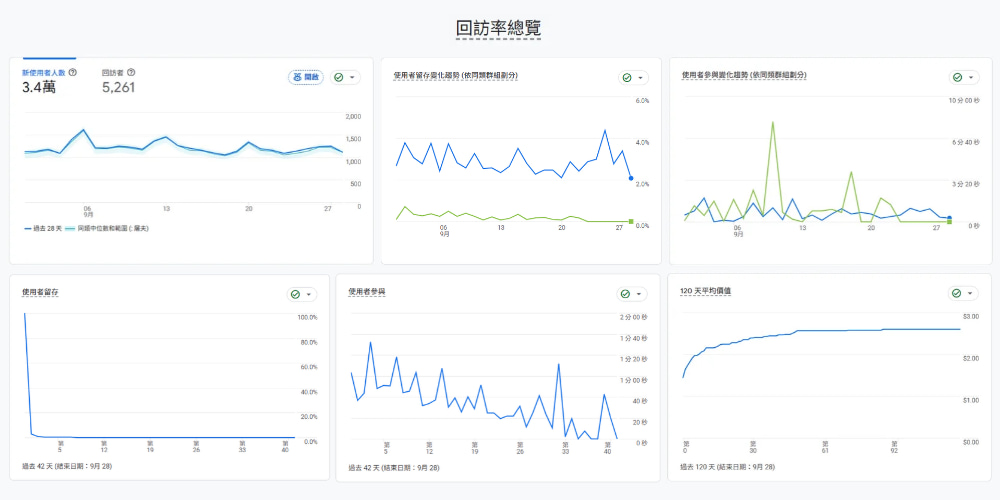Image resolution: width=1000 pixels, height=500 pixels.
Task: Click the 過去 42 天 footer under 使用者留存
Action: tap(67, 466)
